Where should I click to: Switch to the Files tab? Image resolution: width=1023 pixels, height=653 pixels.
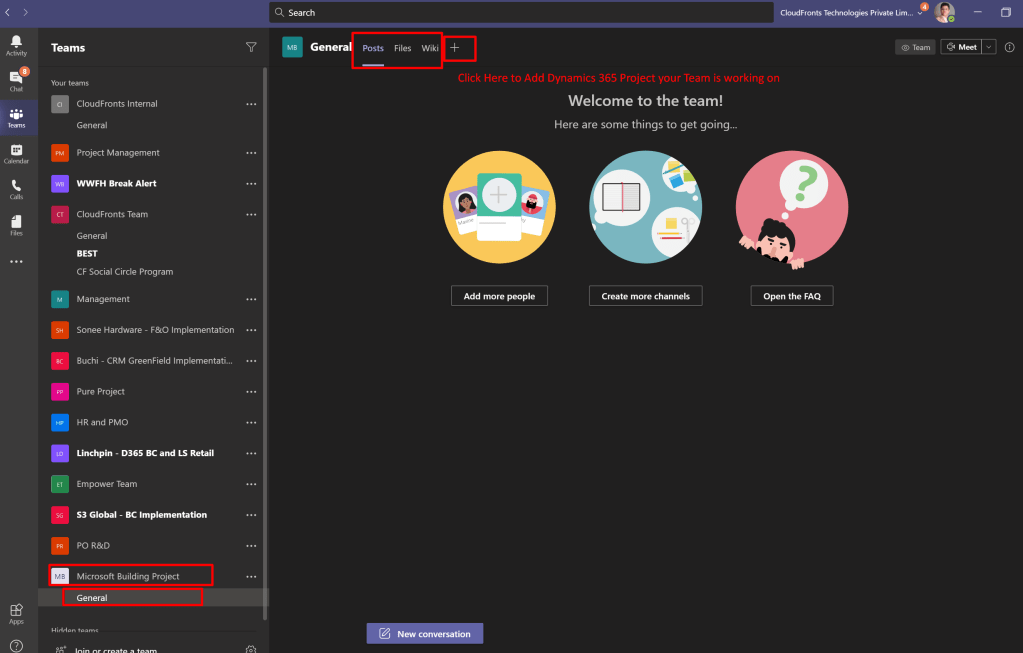402,48
